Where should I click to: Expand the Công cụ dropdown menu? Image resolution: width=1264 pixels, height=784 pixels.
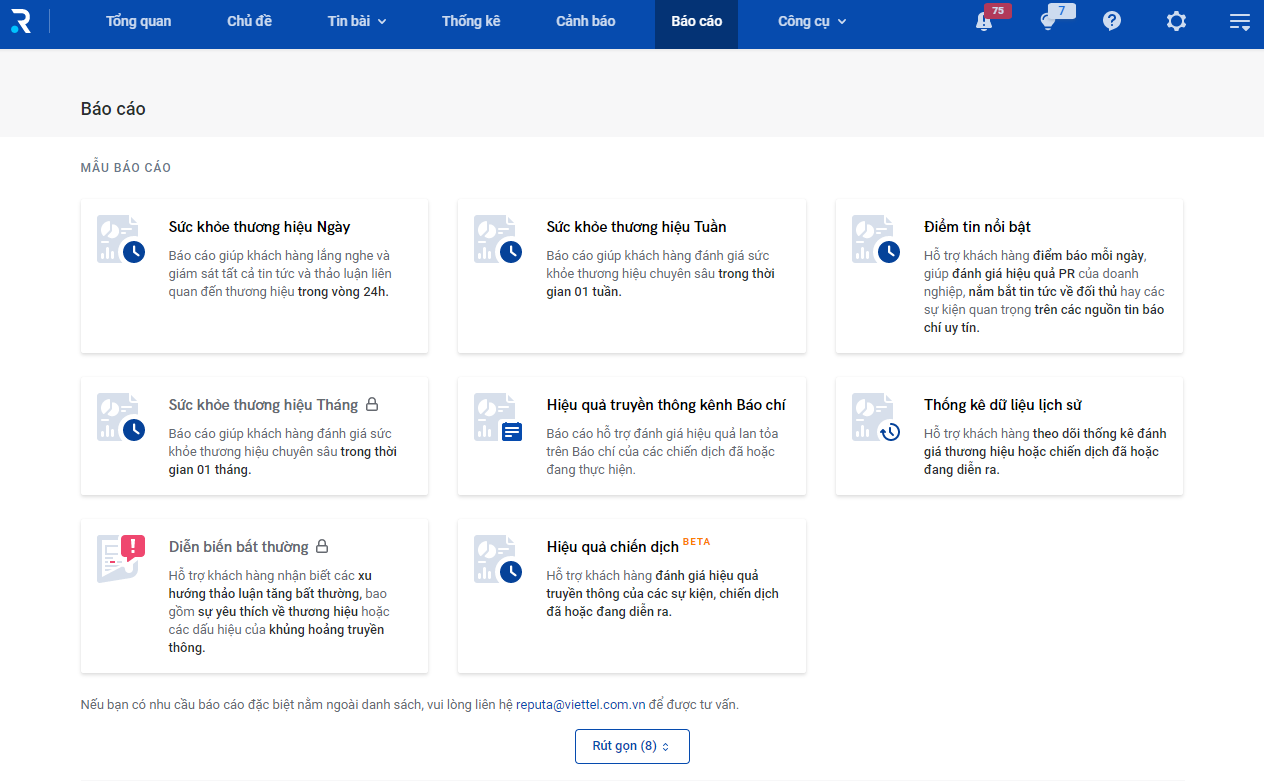coord(812,21)
